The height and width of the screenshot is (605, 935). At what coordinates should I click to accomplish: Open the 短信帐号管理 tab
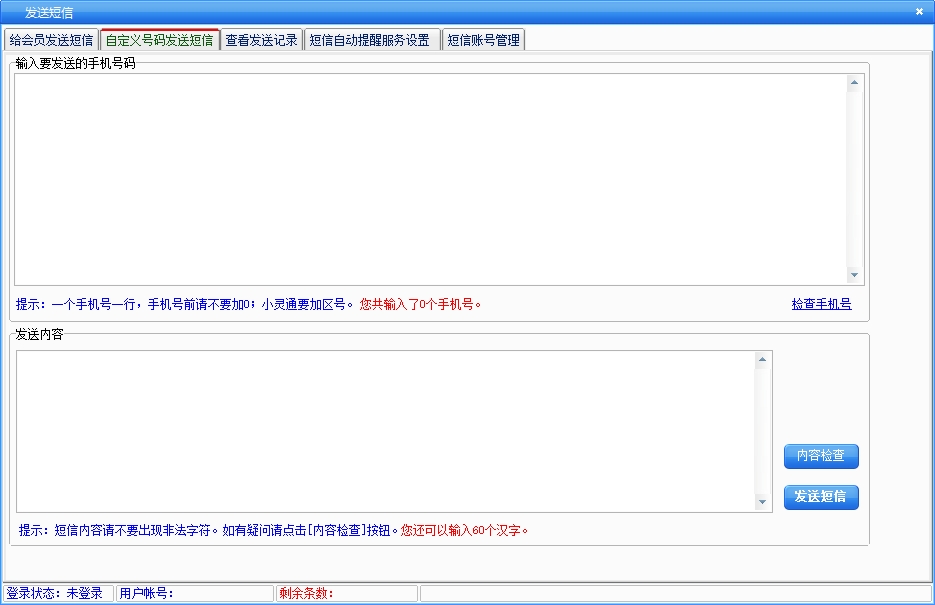pos(483,40)
